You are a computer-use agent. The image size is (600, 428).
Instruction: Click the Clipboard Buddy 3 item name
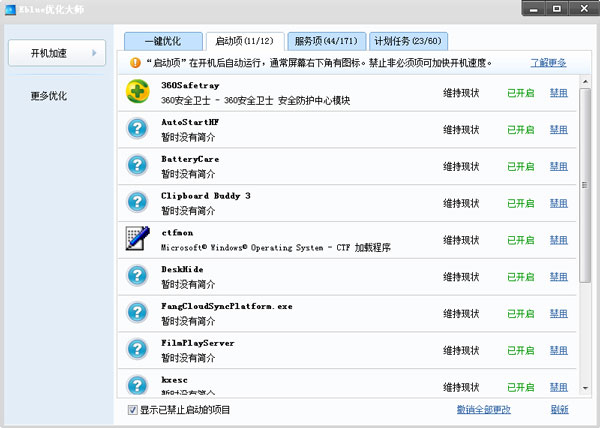206,195
